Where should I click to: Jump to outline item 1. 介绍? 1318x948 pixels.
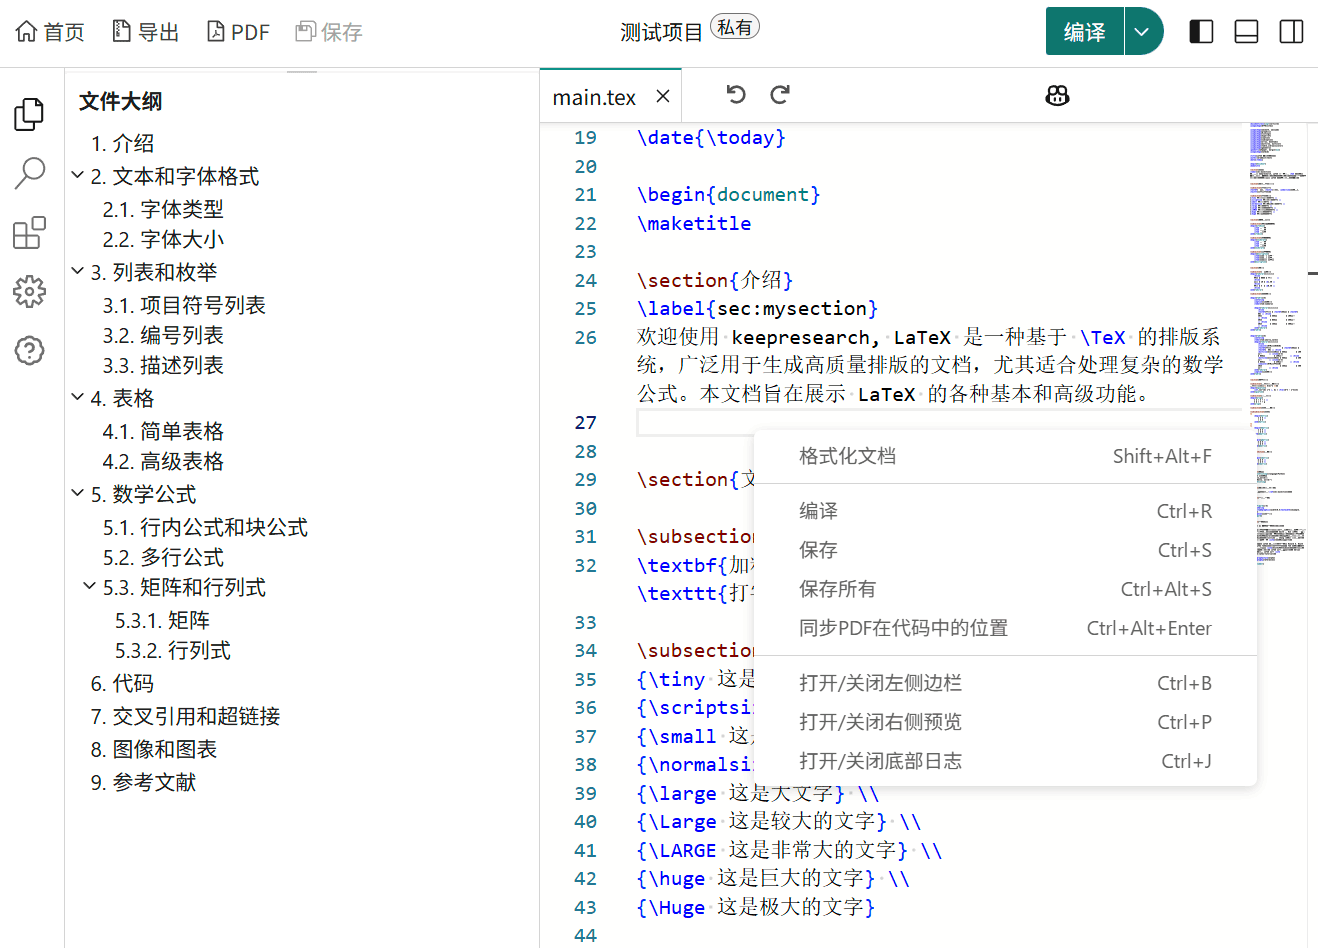coord(122,144)
